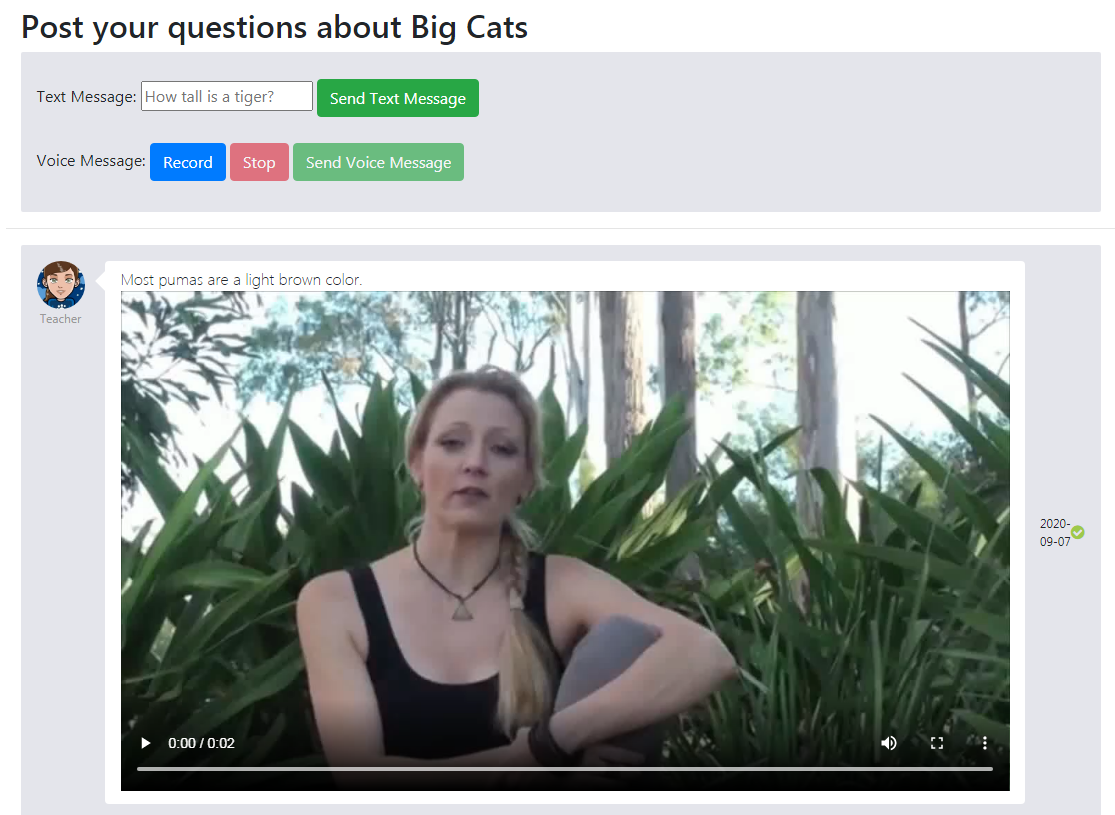Click the video time display 0:00 / 0:02

pyautogui.click(x=201, y=743)
